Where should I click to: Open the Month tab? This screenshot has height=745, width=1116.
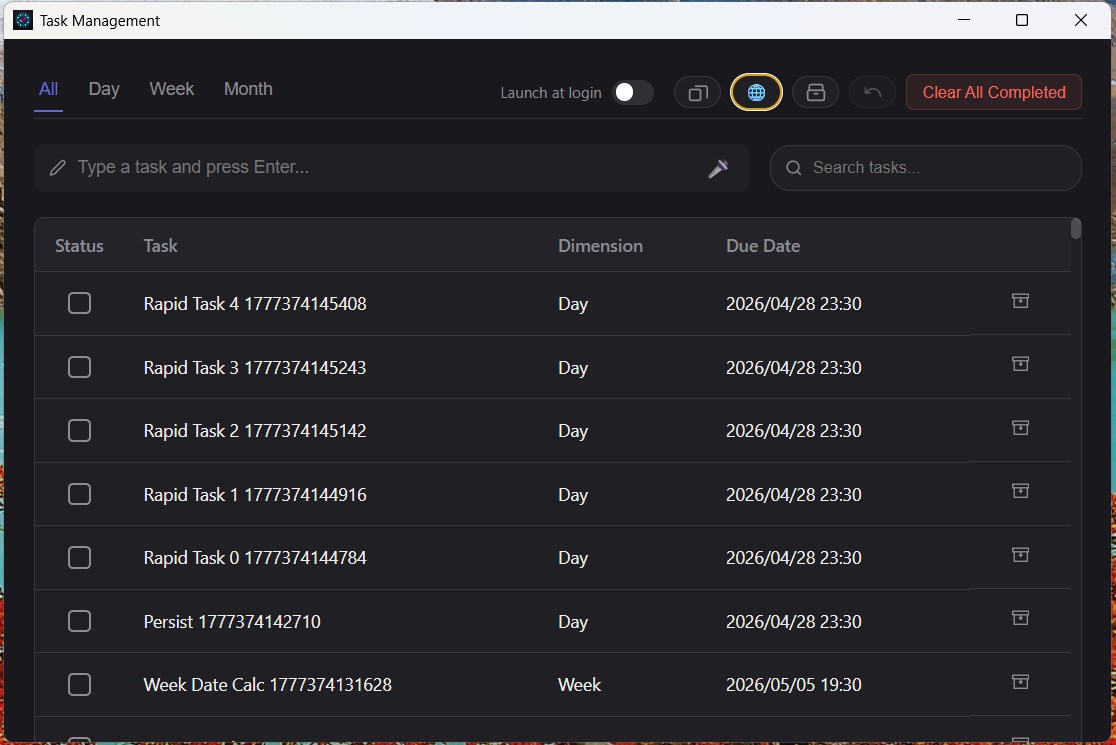click(248, 89)
